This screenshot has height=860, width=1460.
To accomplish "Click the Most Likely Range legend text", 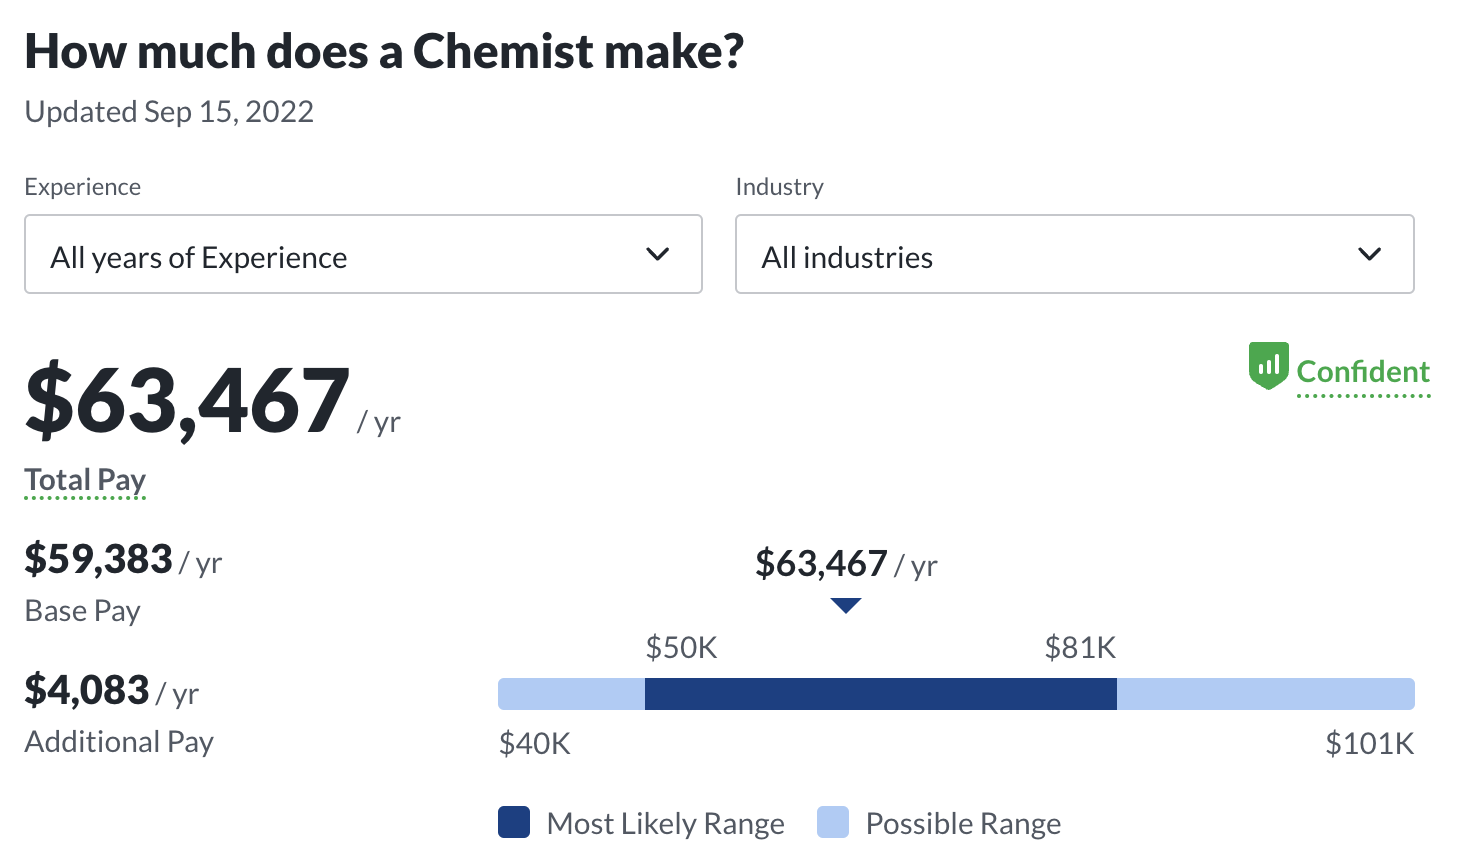I will click(x=665, y=823).
